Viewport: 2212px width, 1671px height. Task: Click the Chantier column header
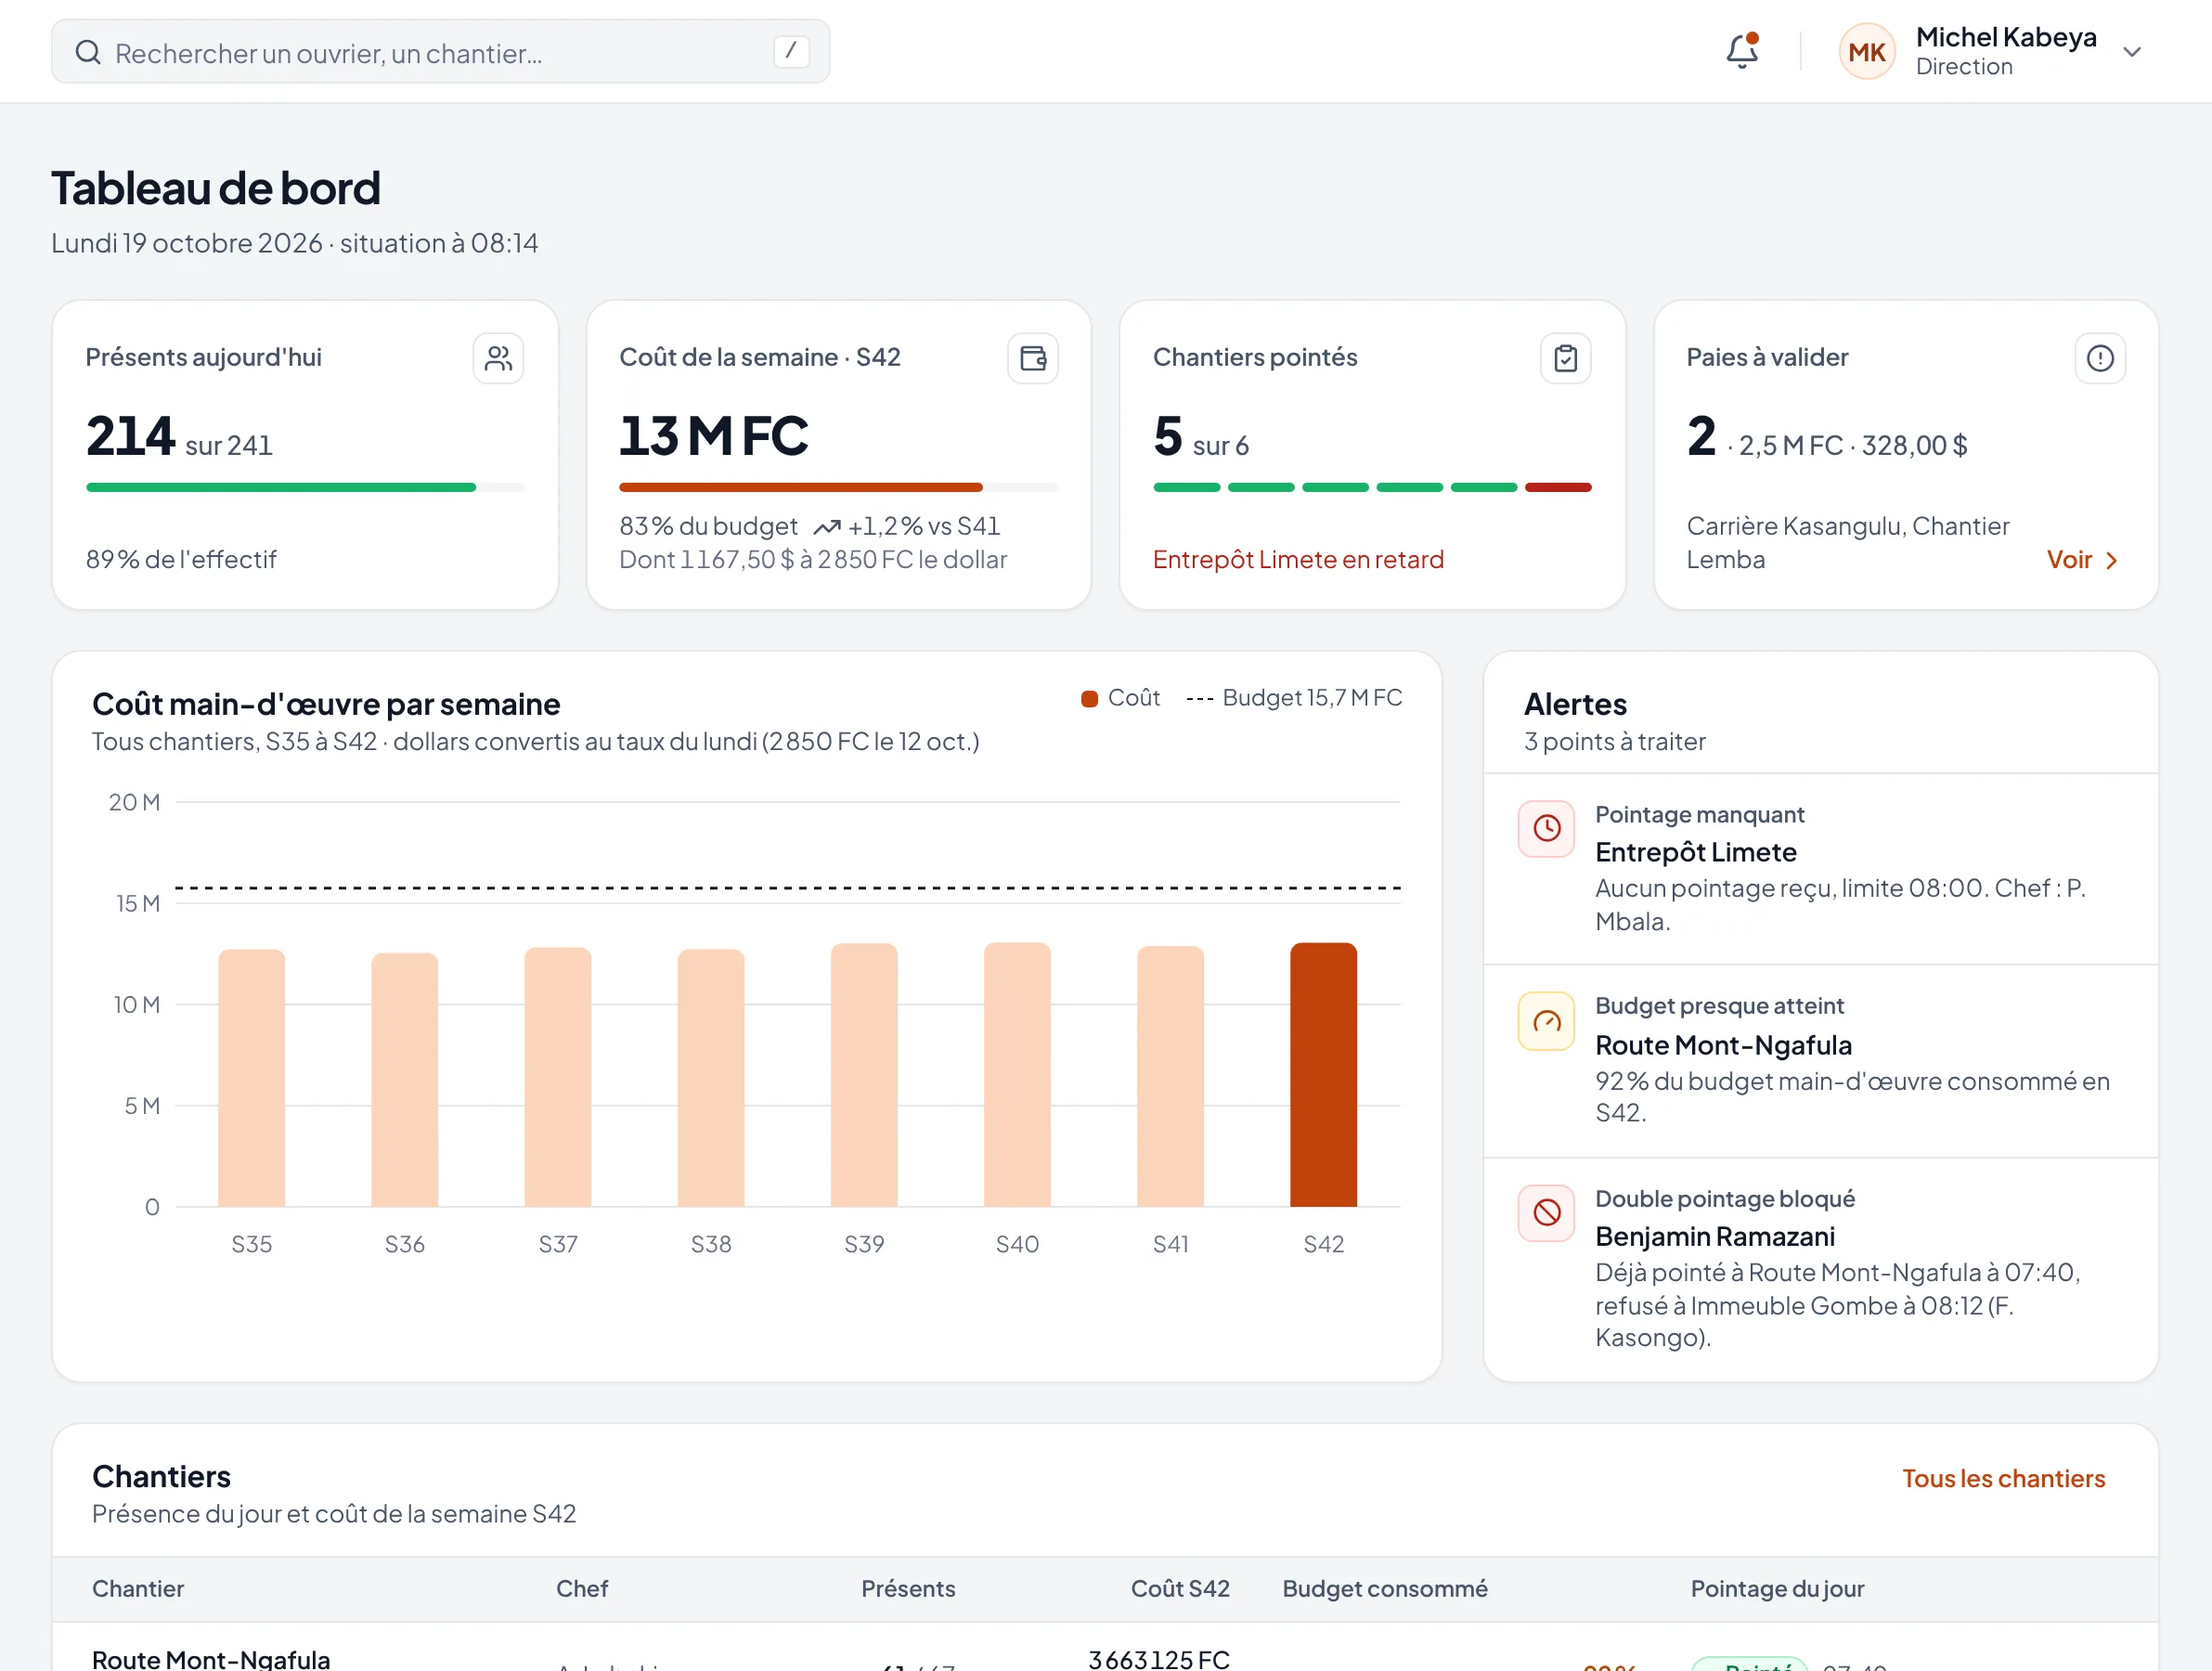138,1589
